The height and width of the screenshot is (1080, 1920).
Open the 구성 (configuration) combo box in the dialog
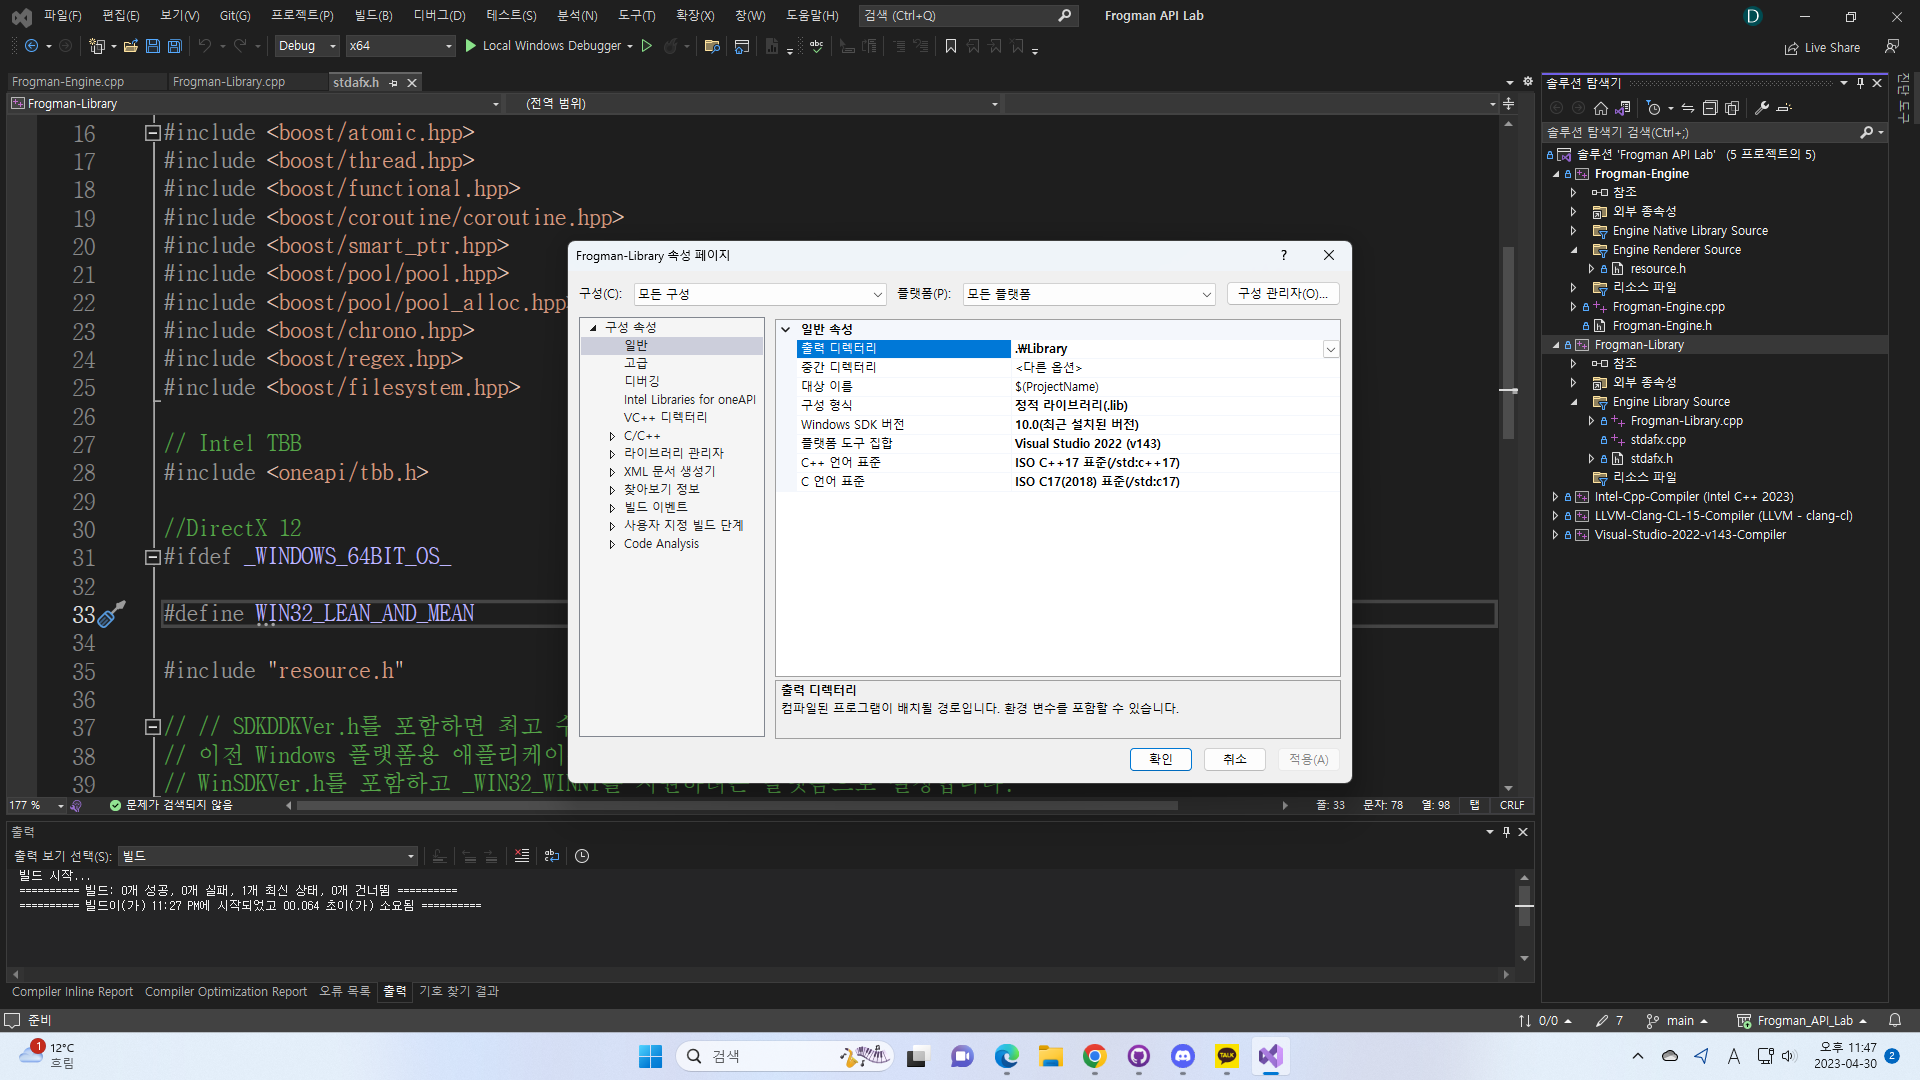(760, 294)
